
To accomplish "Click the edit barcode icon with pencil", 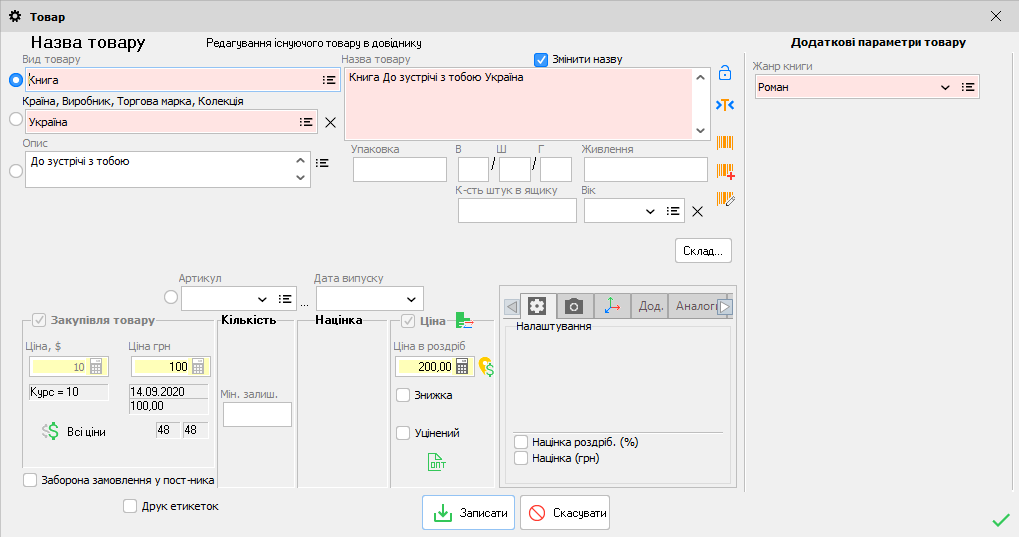I will point(726,199).
